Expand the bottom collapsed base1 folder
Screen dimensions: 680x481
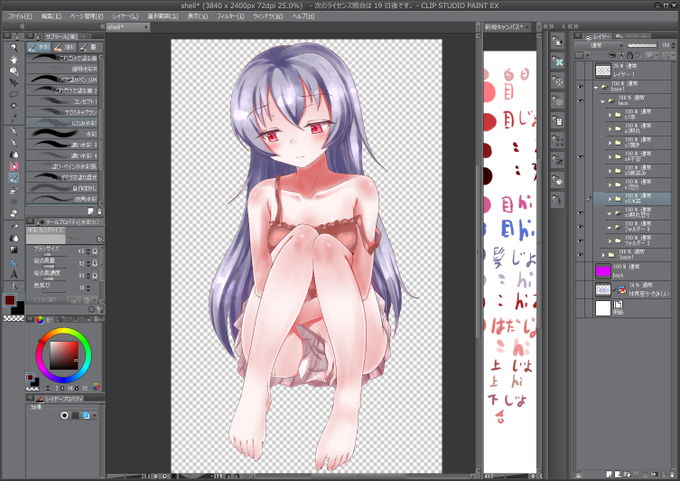pyautogui.click(x=603, y=255)
